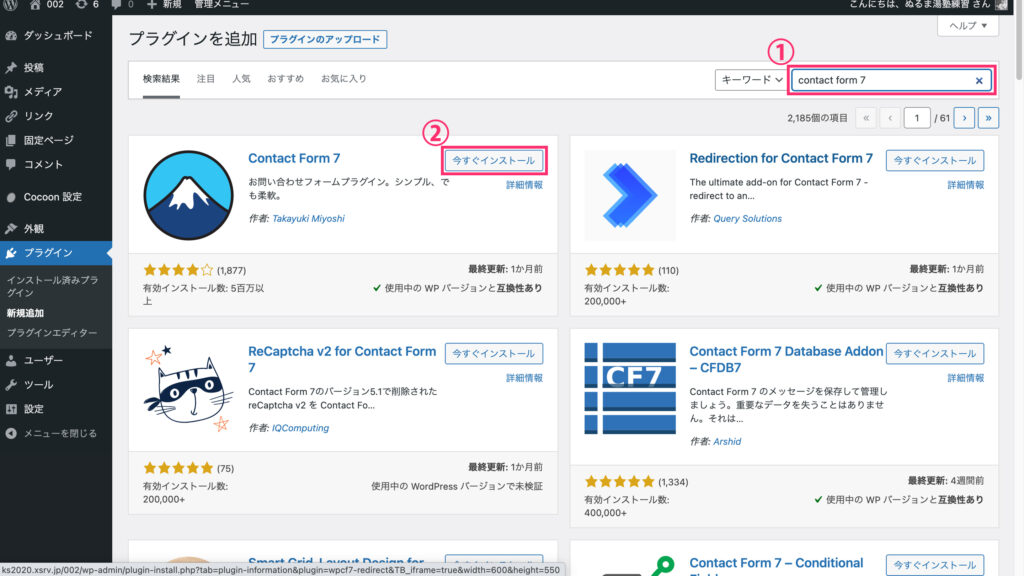Screen dimensions: 1024x576
Task: Install Contact Form 7 with 今すぐインストール
Action: click(x=494, y=160)
